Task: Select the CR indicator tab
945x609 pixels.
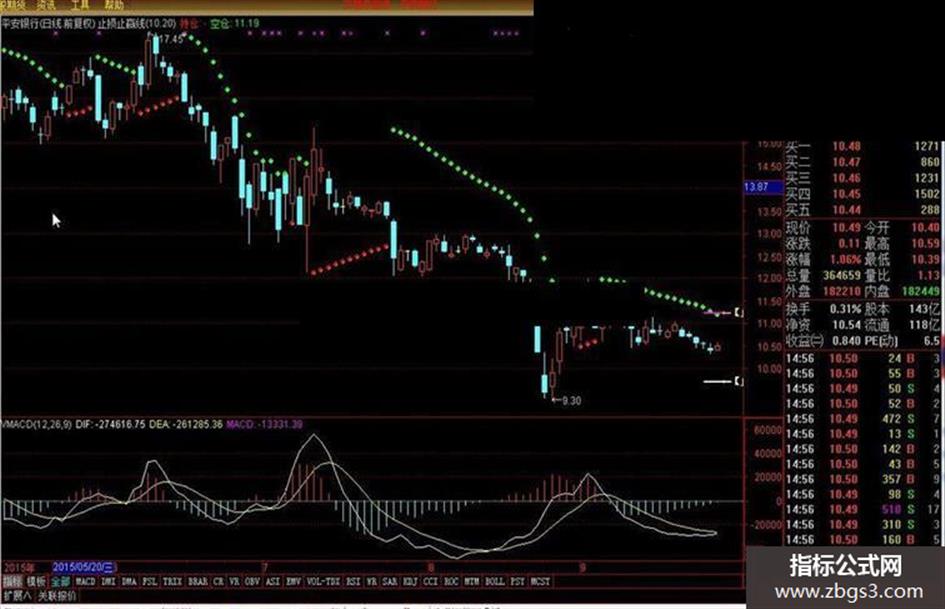Action: coord(218,582)
